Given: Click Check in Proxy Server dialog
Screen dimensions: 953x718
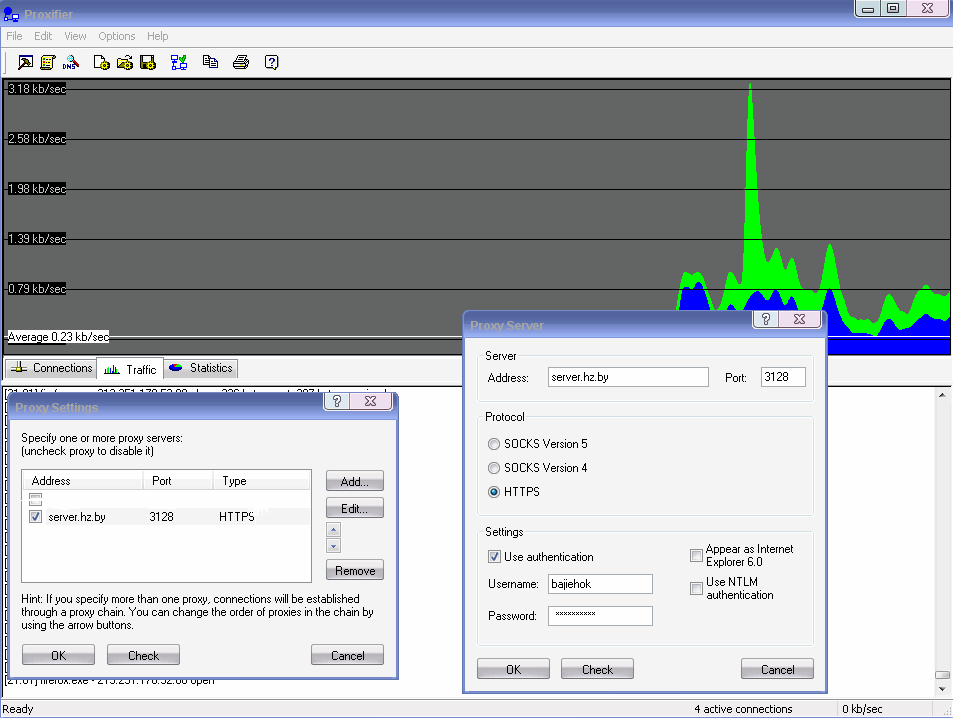Looking at the screenshot, I should tap(597, 669).
